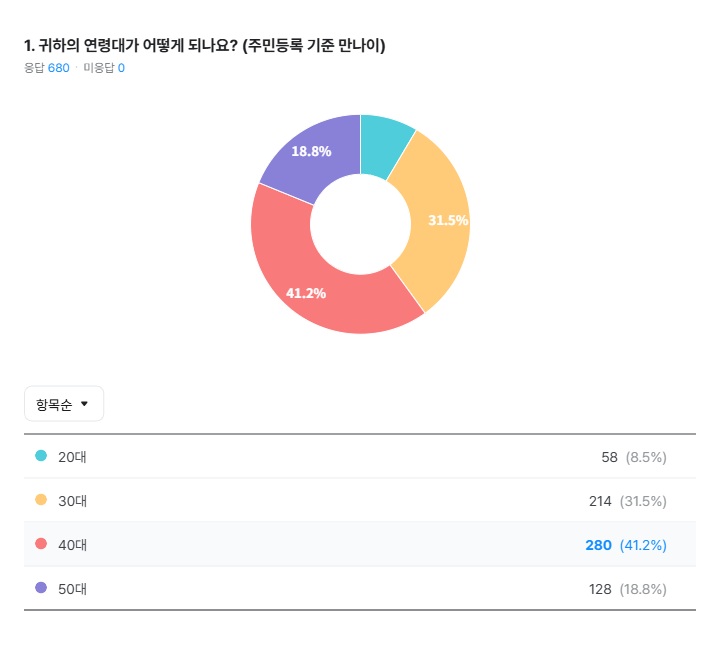Image resolution: width=720 pixels, height=646 pixels.
Task: Click the red 40대 legend dot
Action: pos(41,544)
